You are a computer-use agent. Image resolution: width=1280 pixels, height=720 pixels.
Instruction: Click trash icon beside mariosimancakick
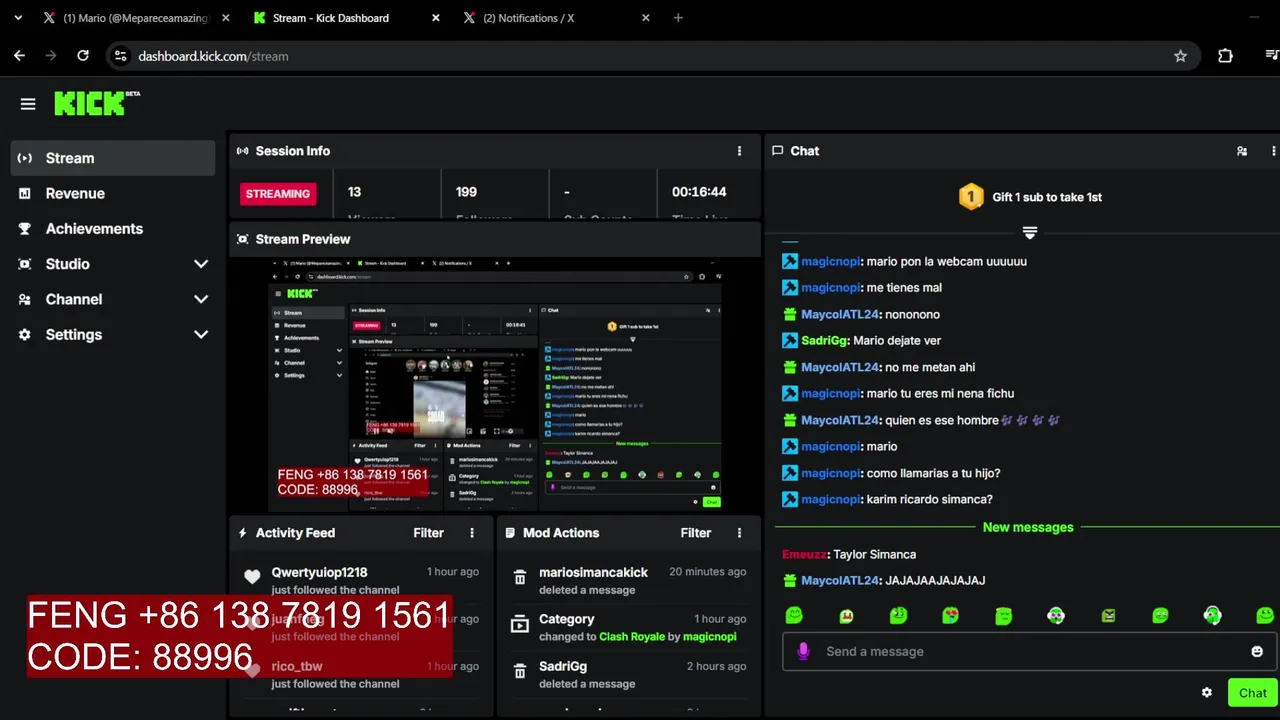tap(520, 578)
